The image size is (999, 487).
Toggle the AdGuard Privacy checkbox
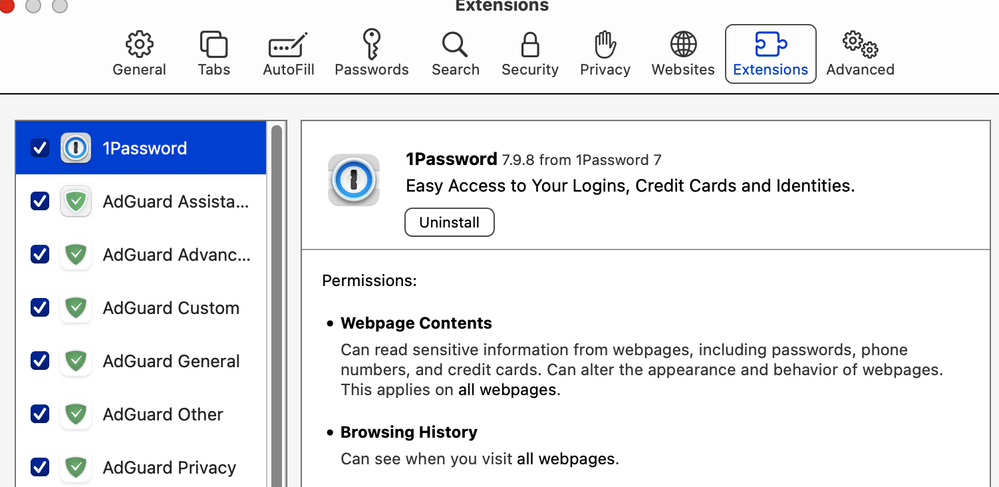[40, 467]
